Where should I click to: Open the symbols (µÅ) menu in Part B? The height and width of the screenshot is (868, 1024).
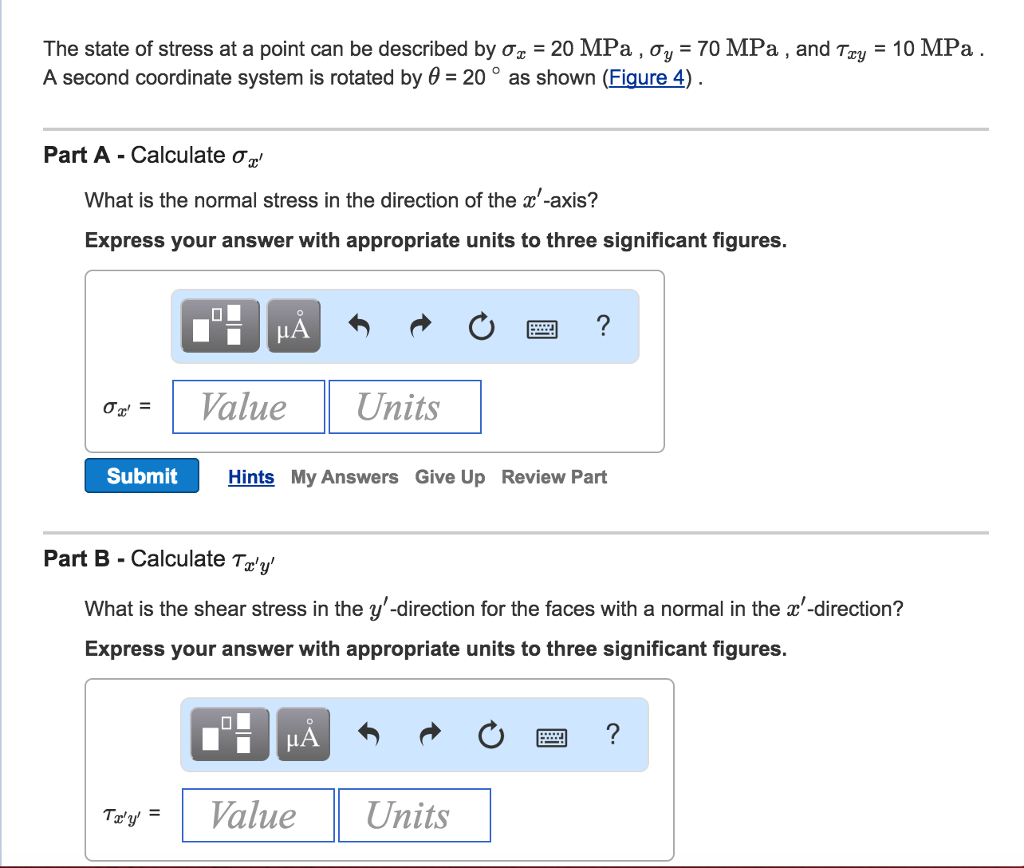tap(302, 736)
